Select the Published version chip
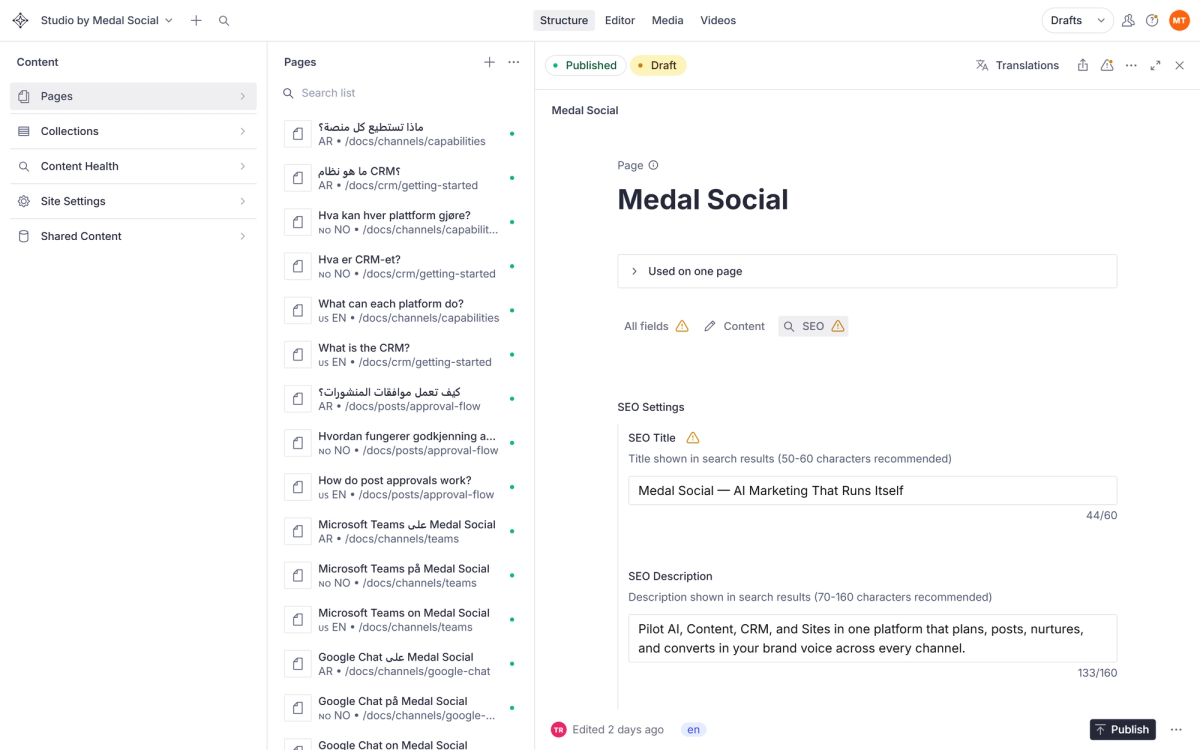 click(x=585, y=65)
